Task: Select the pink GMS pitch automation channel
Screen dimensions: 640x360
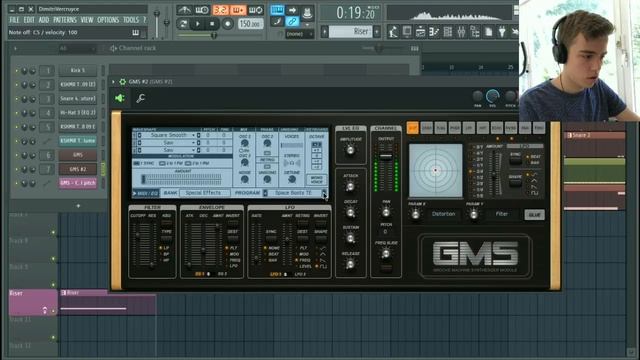Action: click(x=78, y=183)
